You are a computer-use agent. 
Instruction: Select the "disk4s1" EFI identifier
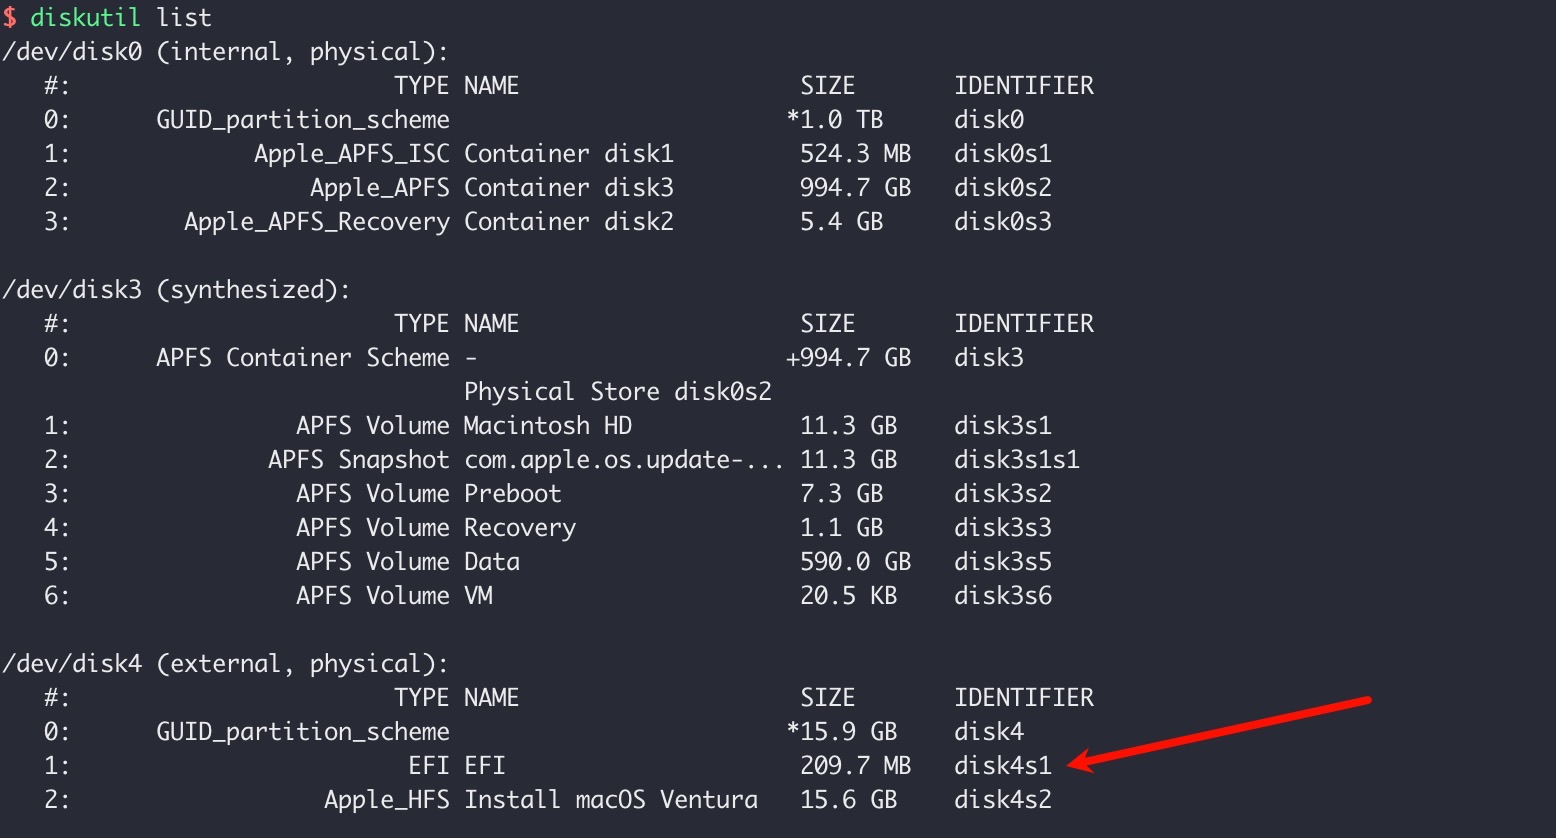[x=1003, y=766]
